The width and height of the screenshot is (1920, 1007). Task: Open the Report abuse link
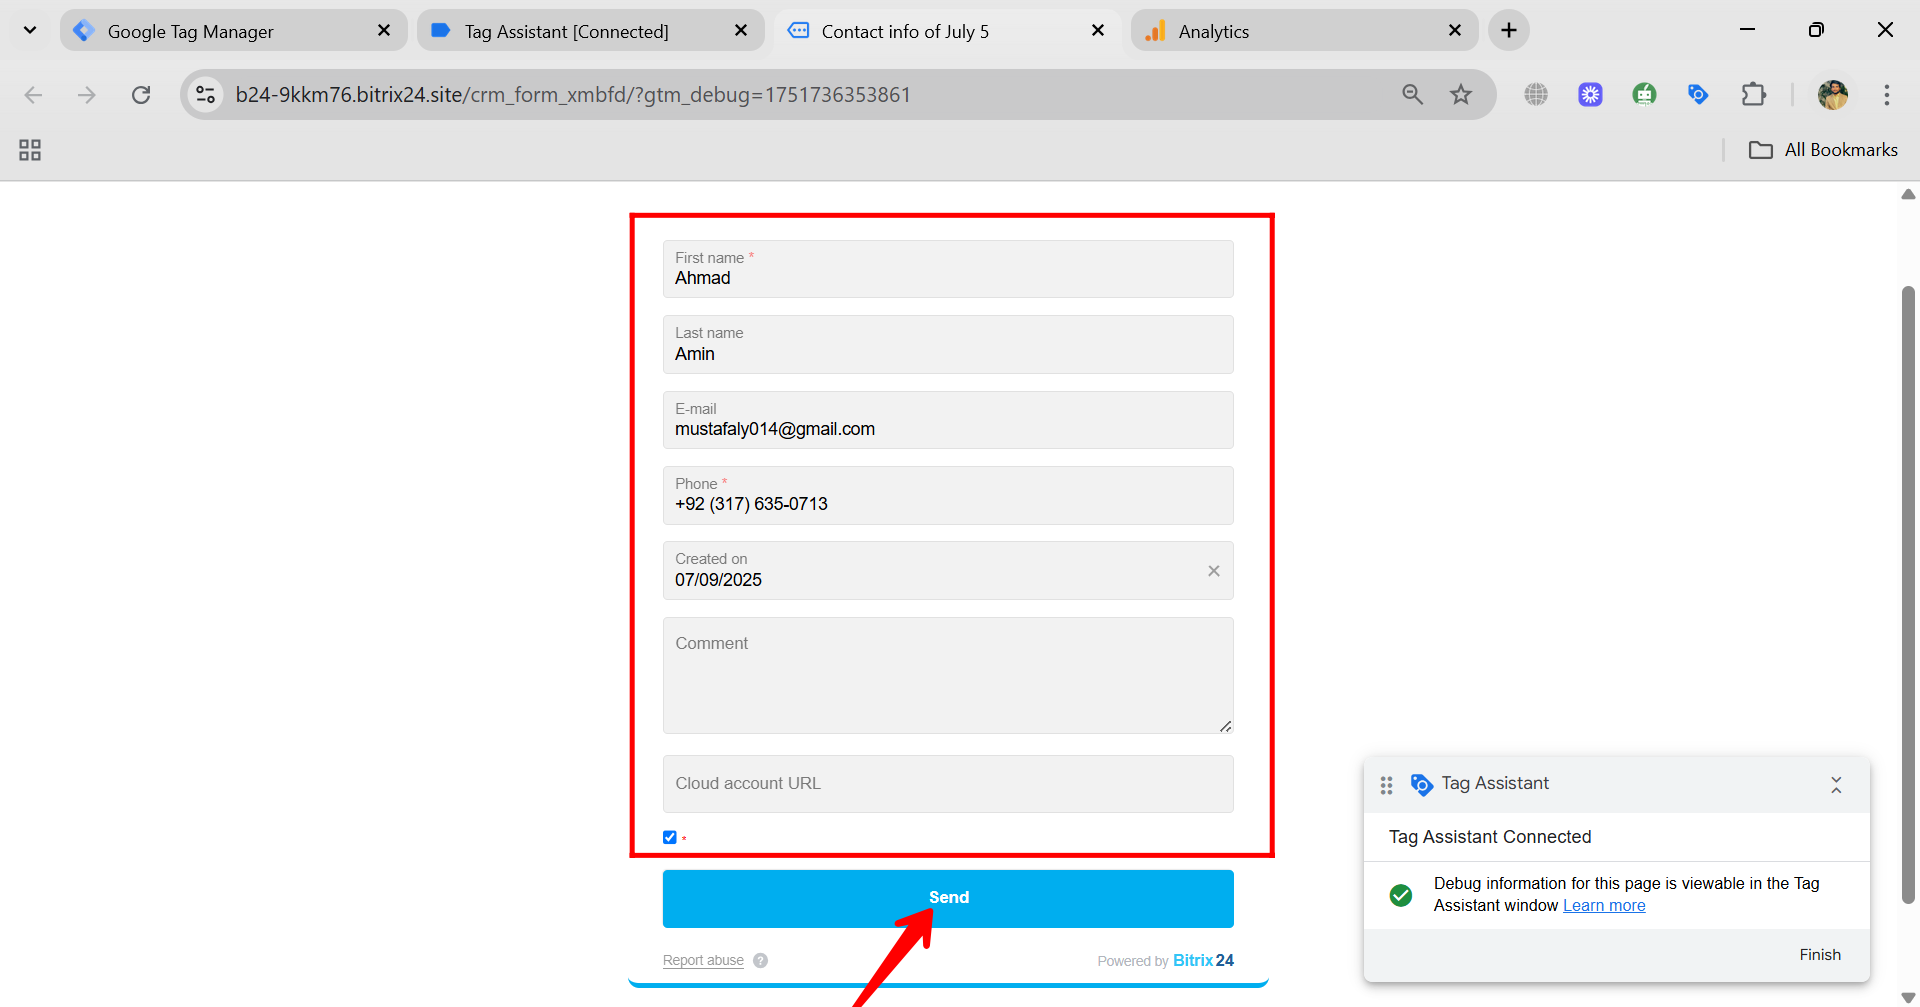coord(703,960)
